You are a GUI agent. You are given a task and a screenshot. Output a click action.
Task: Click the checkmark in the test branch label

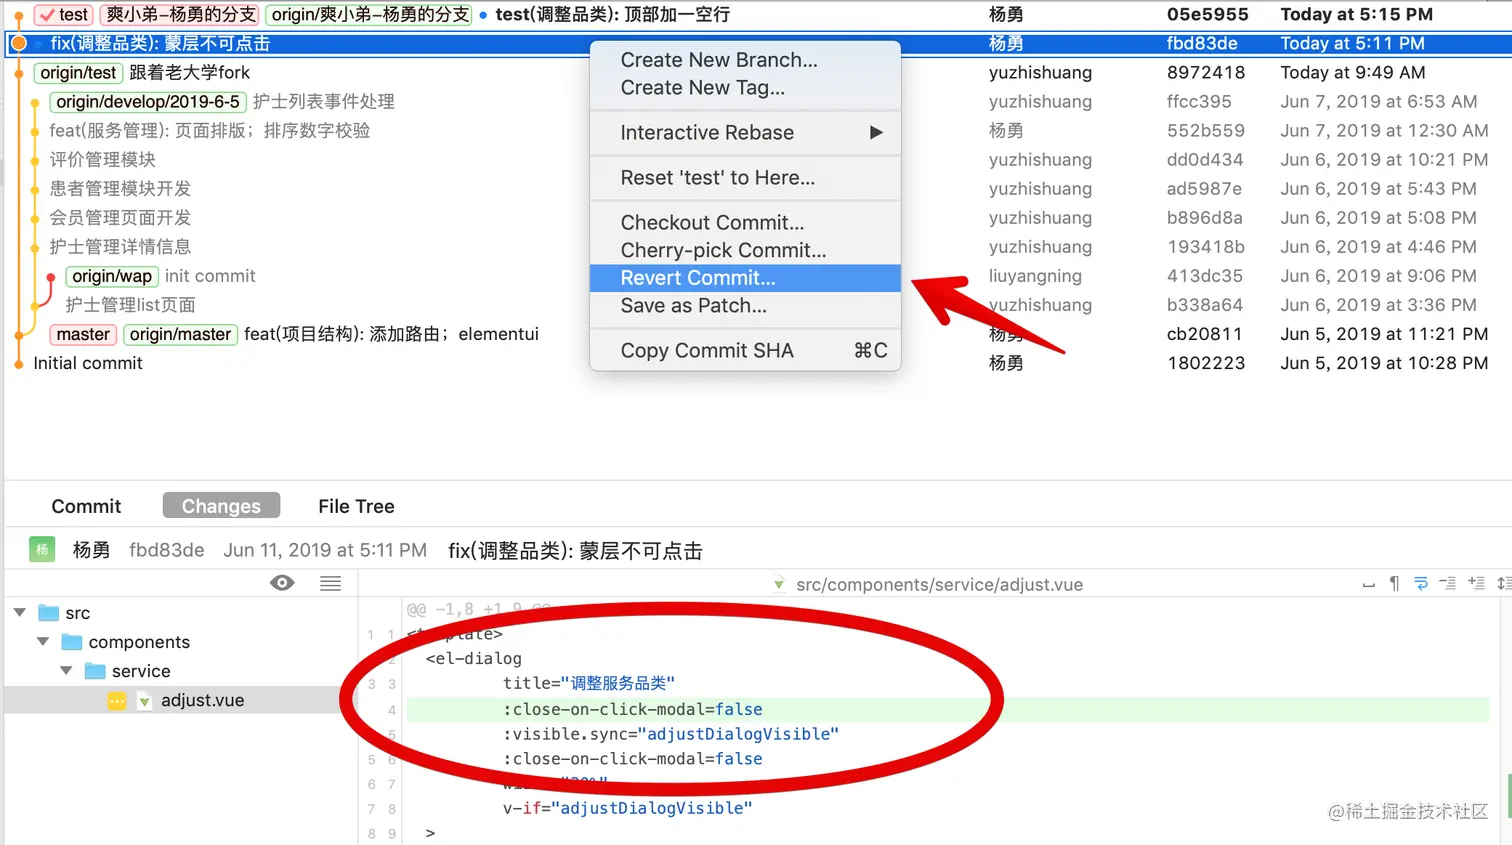pyautogui.click(x=47, y=15)
